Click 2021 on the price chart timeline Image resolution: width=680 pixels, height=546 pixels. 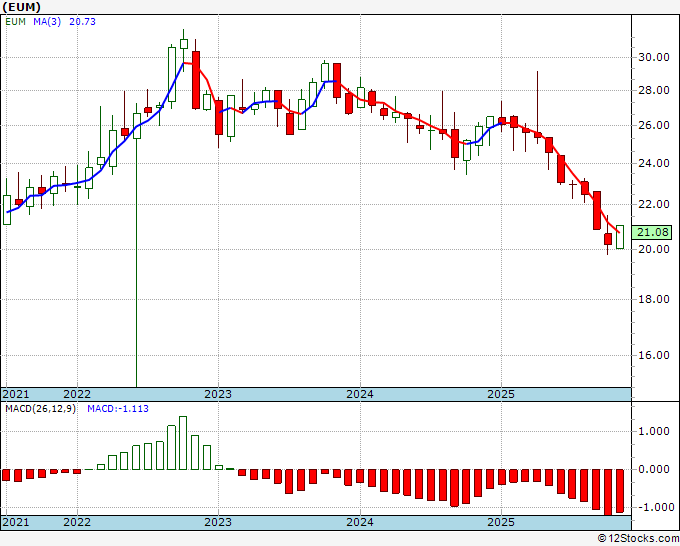[x=16, y=394]
